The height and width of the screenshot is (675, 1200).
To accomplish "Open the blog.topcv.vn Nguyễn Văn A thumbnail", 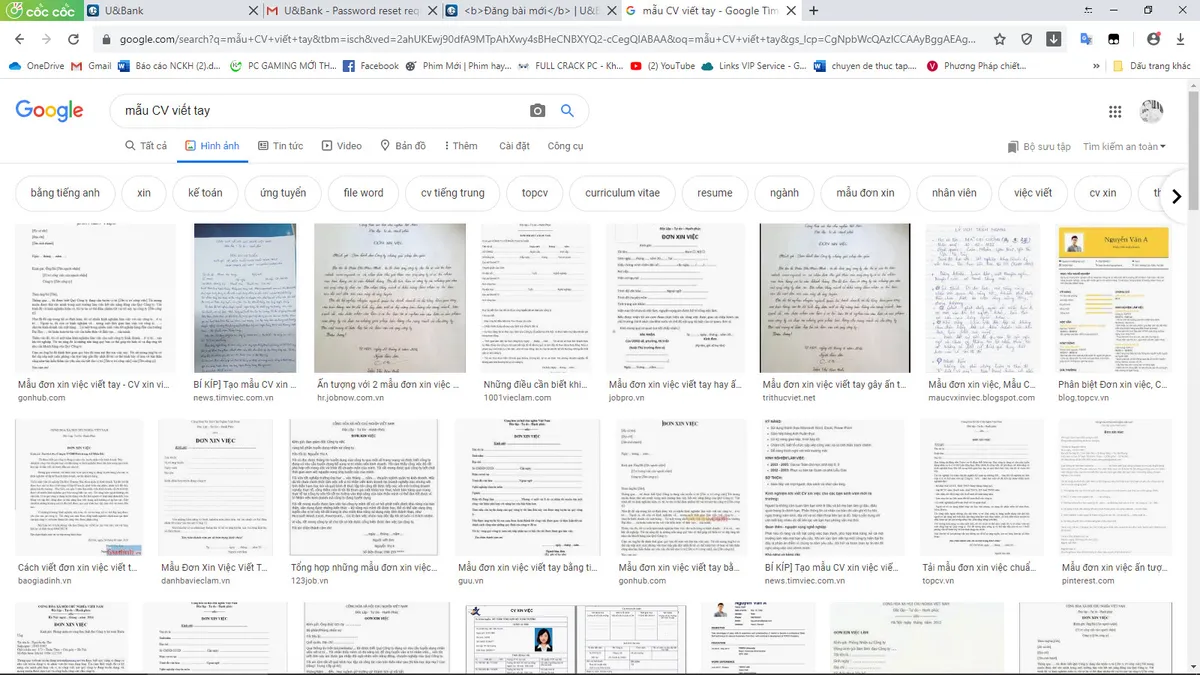I will [x=1115, y=298].
